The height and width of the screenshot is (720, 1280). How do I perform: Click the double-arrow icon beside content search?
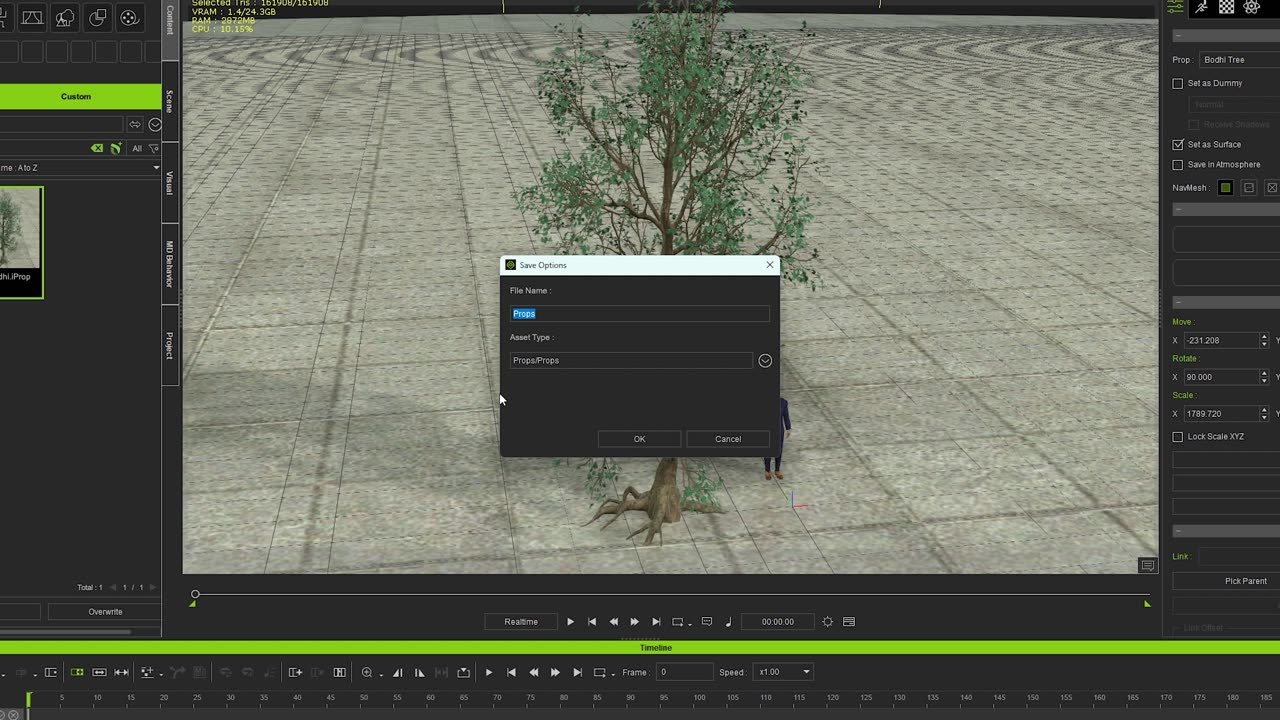click(135, 125)
